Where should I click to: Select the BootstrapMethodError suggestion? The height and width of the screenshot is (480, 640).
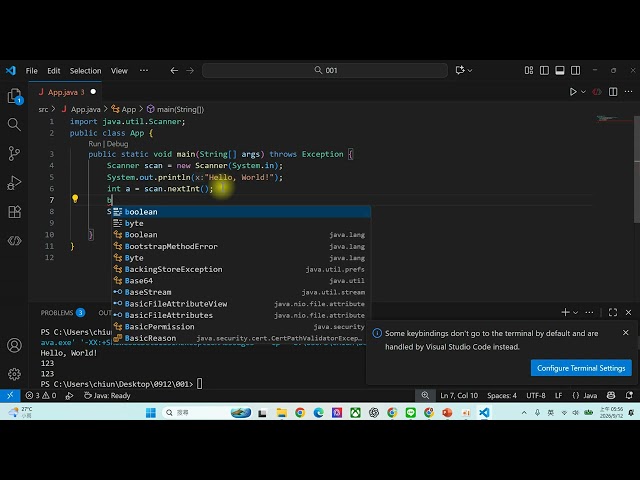[x=241, y=246]
